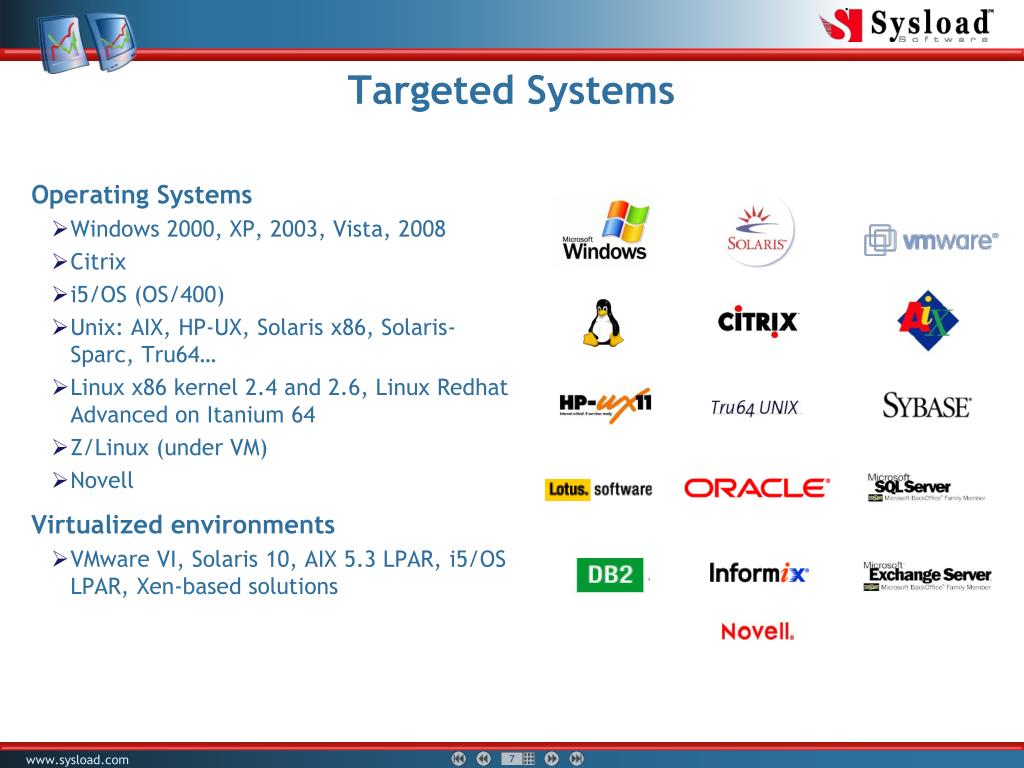Click the Tru64 UNIX logo

(x=755, y=408)
